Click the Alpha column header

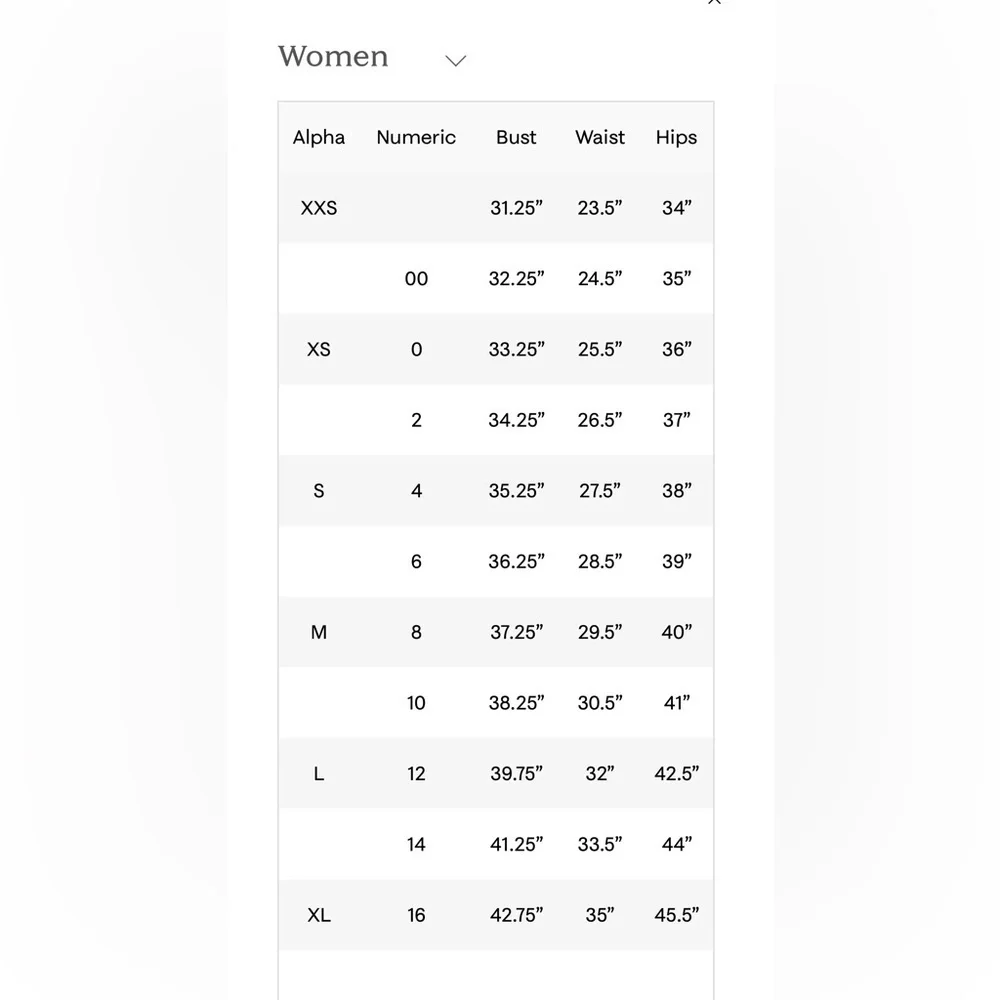tap(318, 137)
